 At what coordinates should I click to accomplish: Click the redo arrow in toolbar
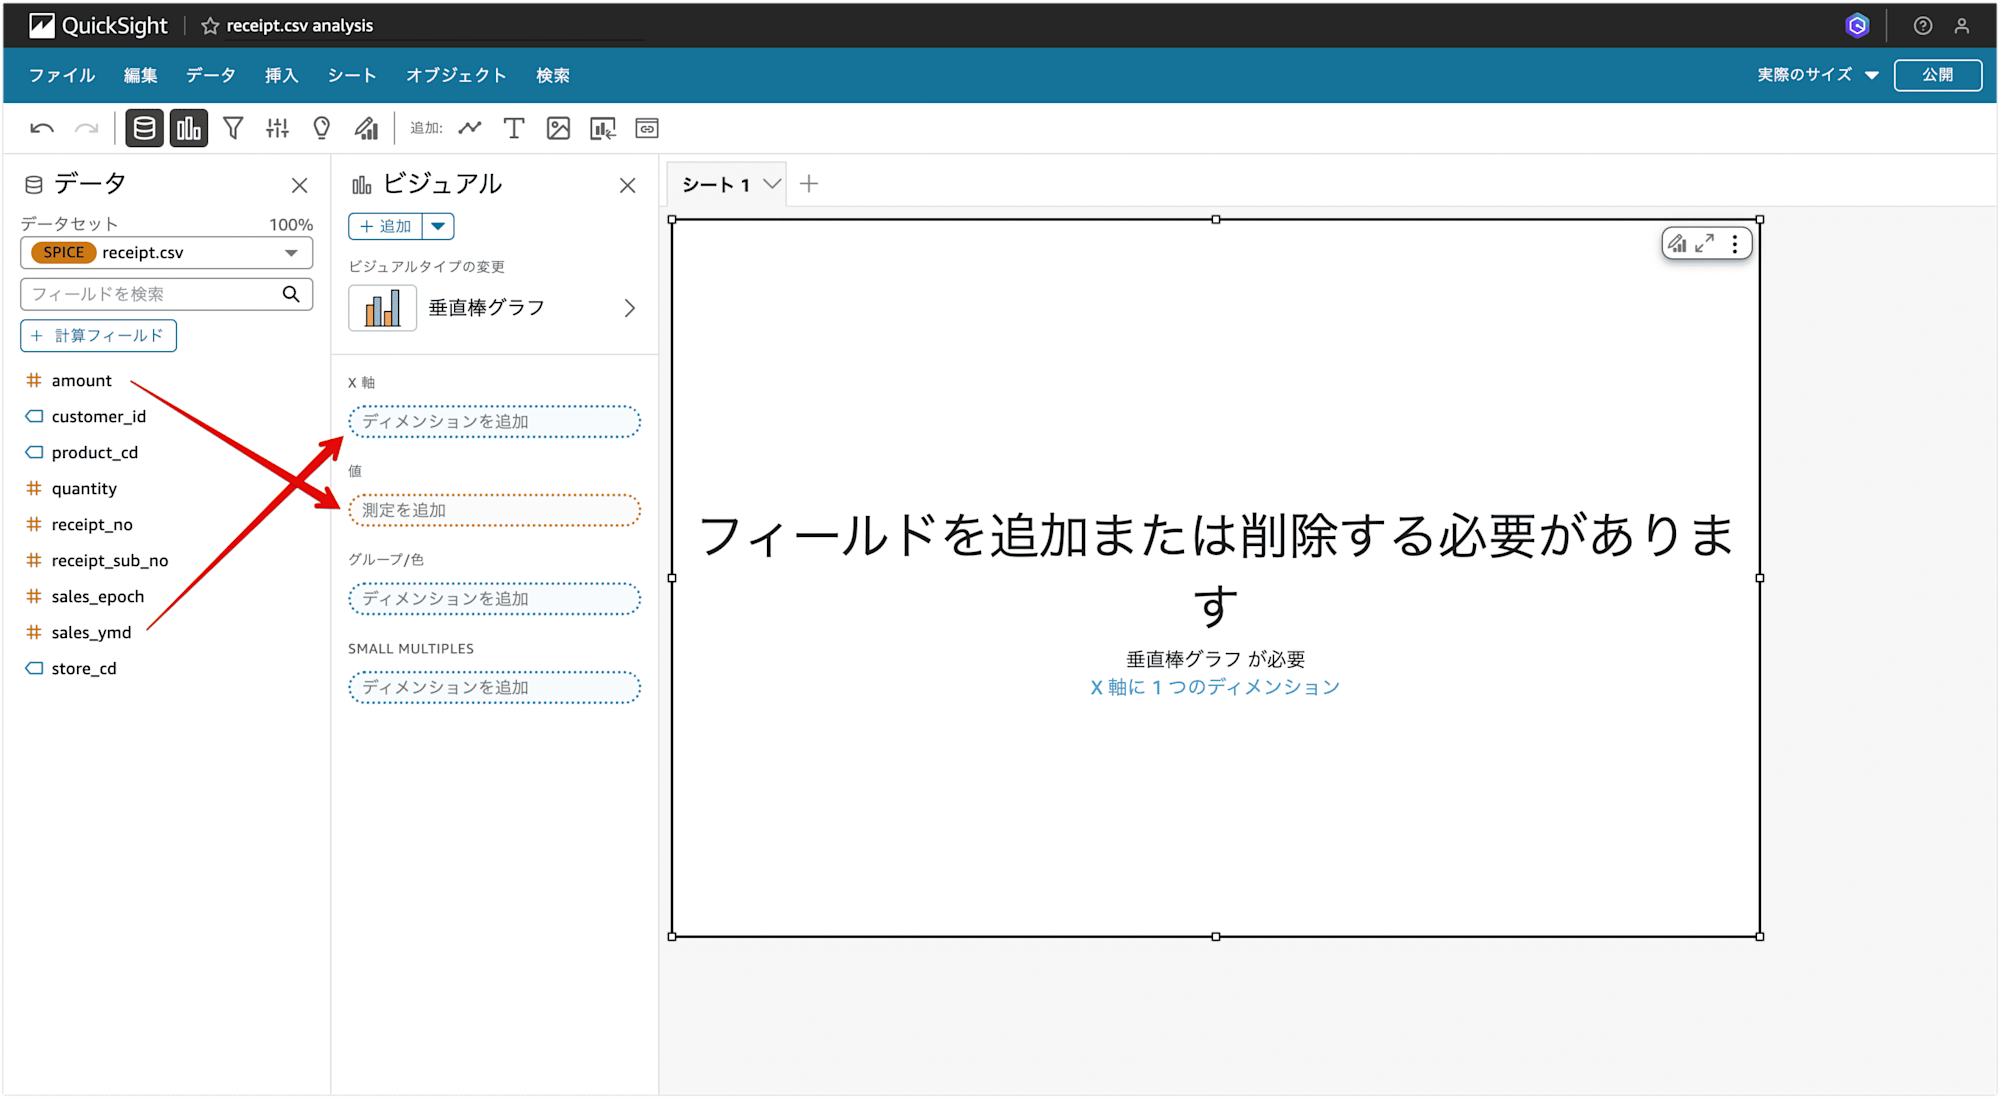tap(87, 128)
